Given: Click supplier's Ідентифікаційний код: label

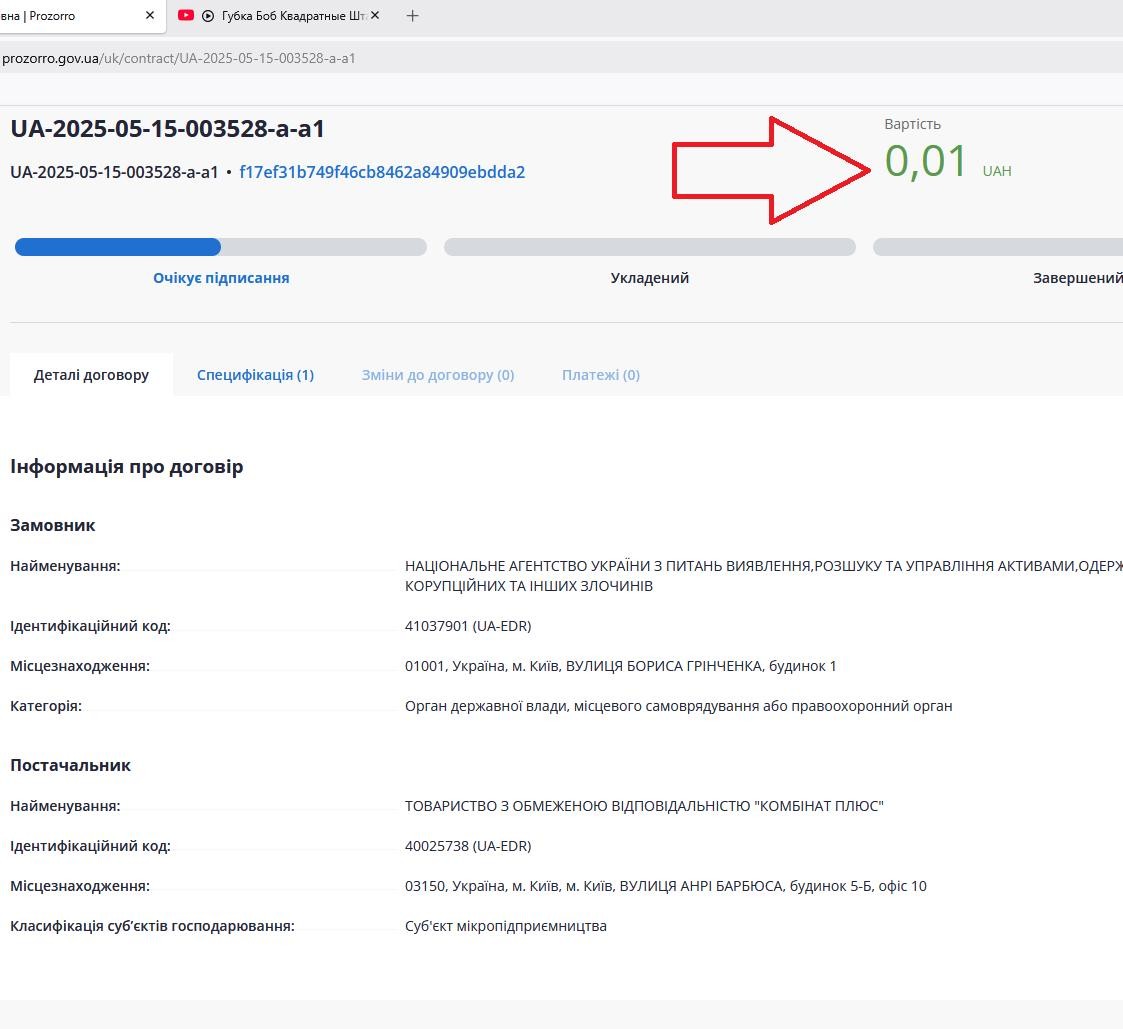Looking at the screenshot, I should tap(90, 846).
